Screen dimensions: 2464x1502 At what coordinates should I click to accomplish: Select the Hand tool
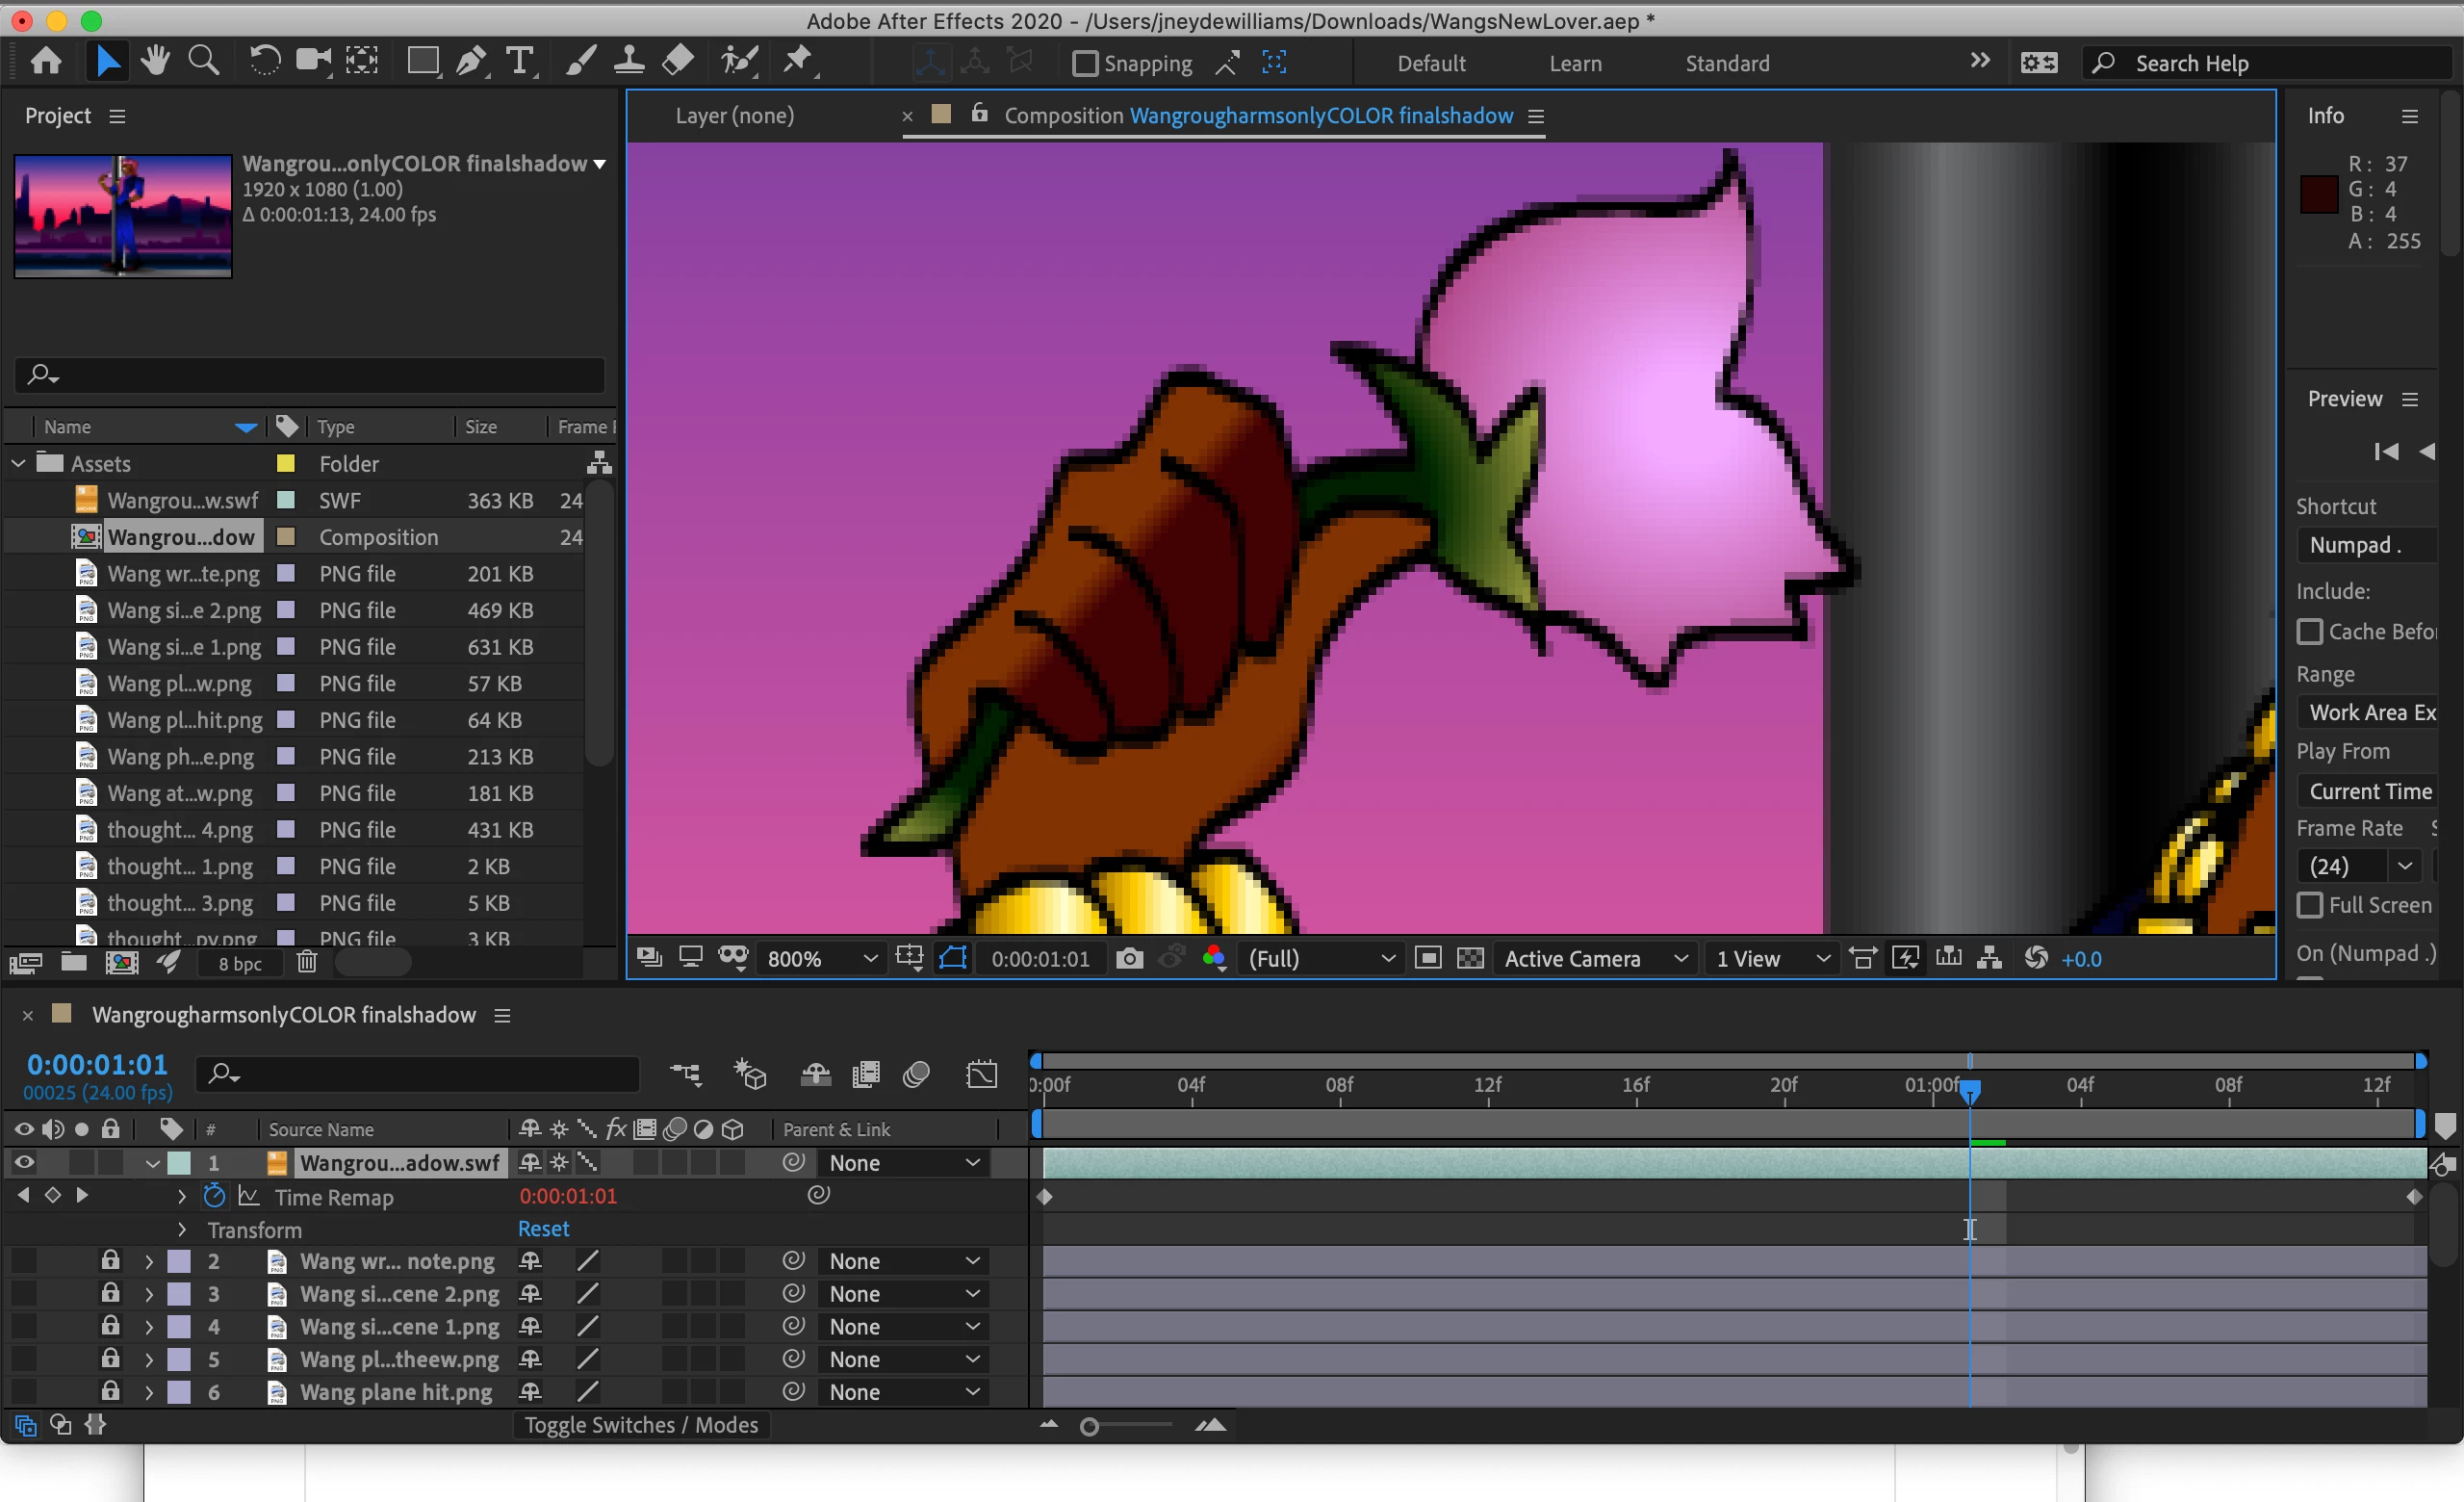coord(155,62)
